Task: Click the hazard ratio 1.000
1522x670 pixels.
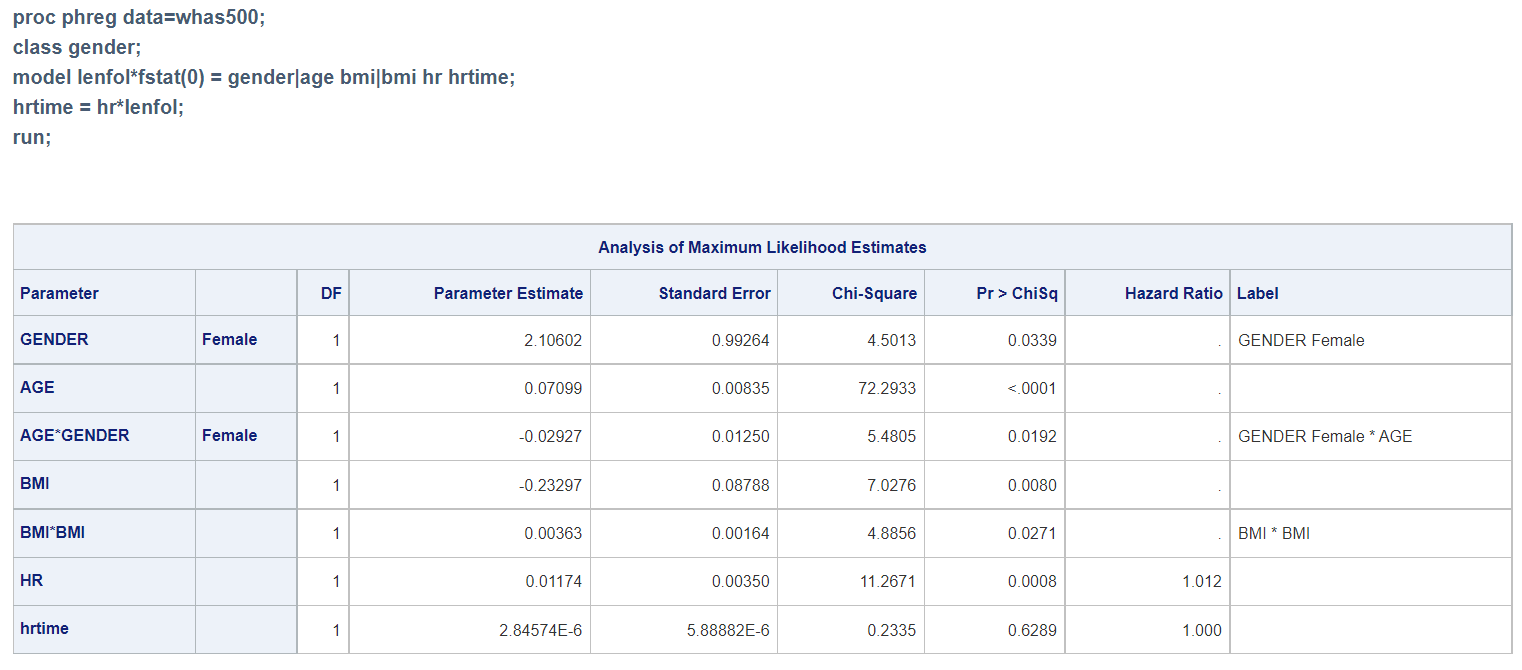Action: point(1202,630)
